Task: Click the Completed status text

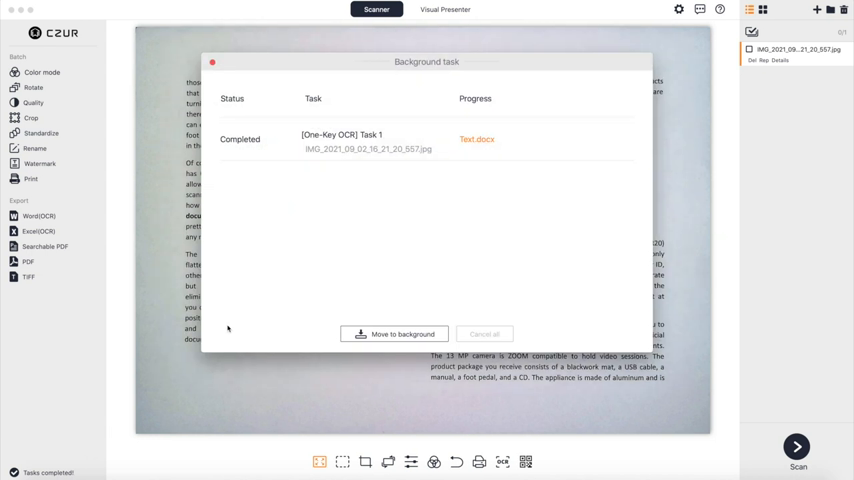Action: click(x=240, y=139)
